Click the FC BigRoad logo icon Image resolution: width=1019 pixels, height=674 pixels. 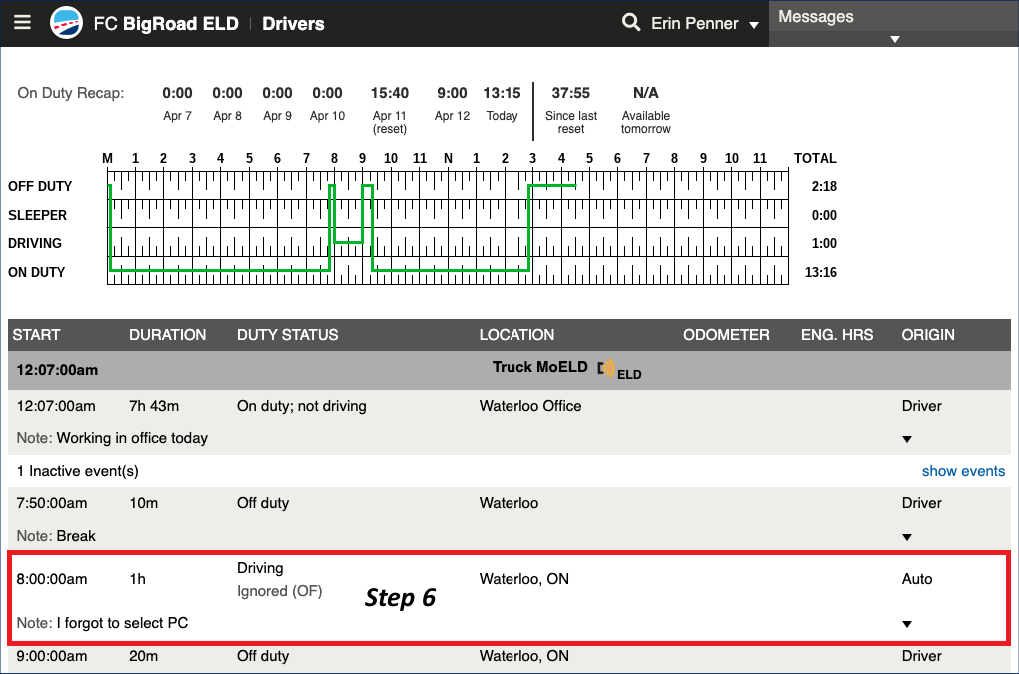pos(66,23)
